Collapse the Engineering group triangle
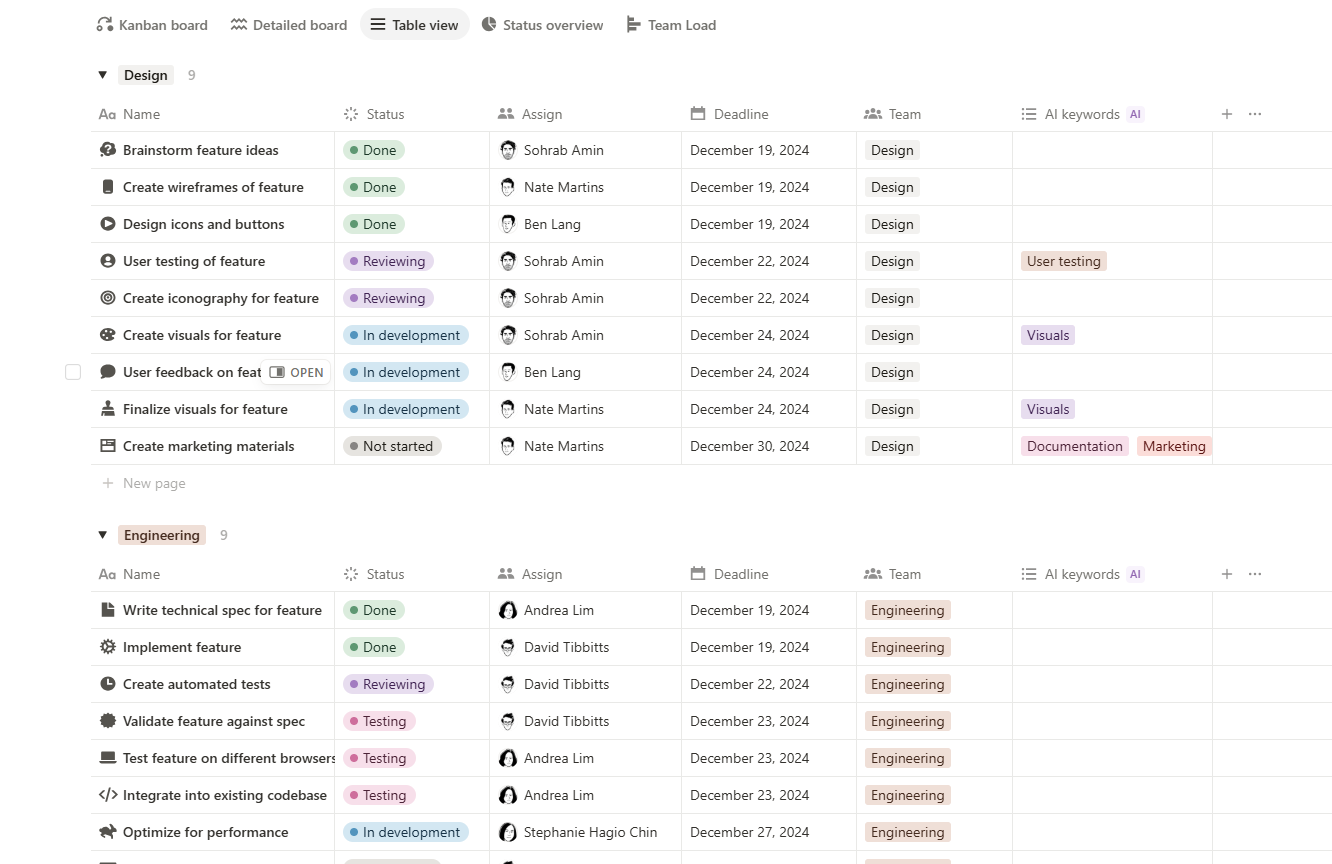 [x=102, y=535]
